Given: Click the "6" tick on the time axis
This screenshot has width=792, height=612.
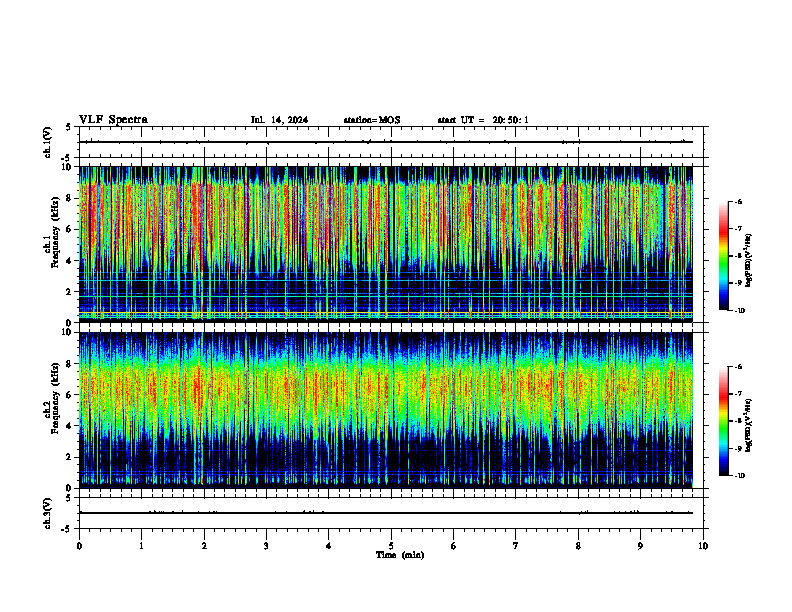Looking at the screenshot, I should pyautogui.click(x=454, y=546).
